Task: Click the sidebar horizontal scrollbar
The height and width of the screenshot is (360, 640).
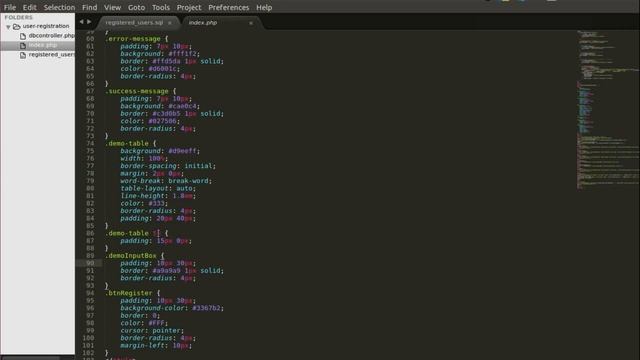Action: click(x=31, y=358)
